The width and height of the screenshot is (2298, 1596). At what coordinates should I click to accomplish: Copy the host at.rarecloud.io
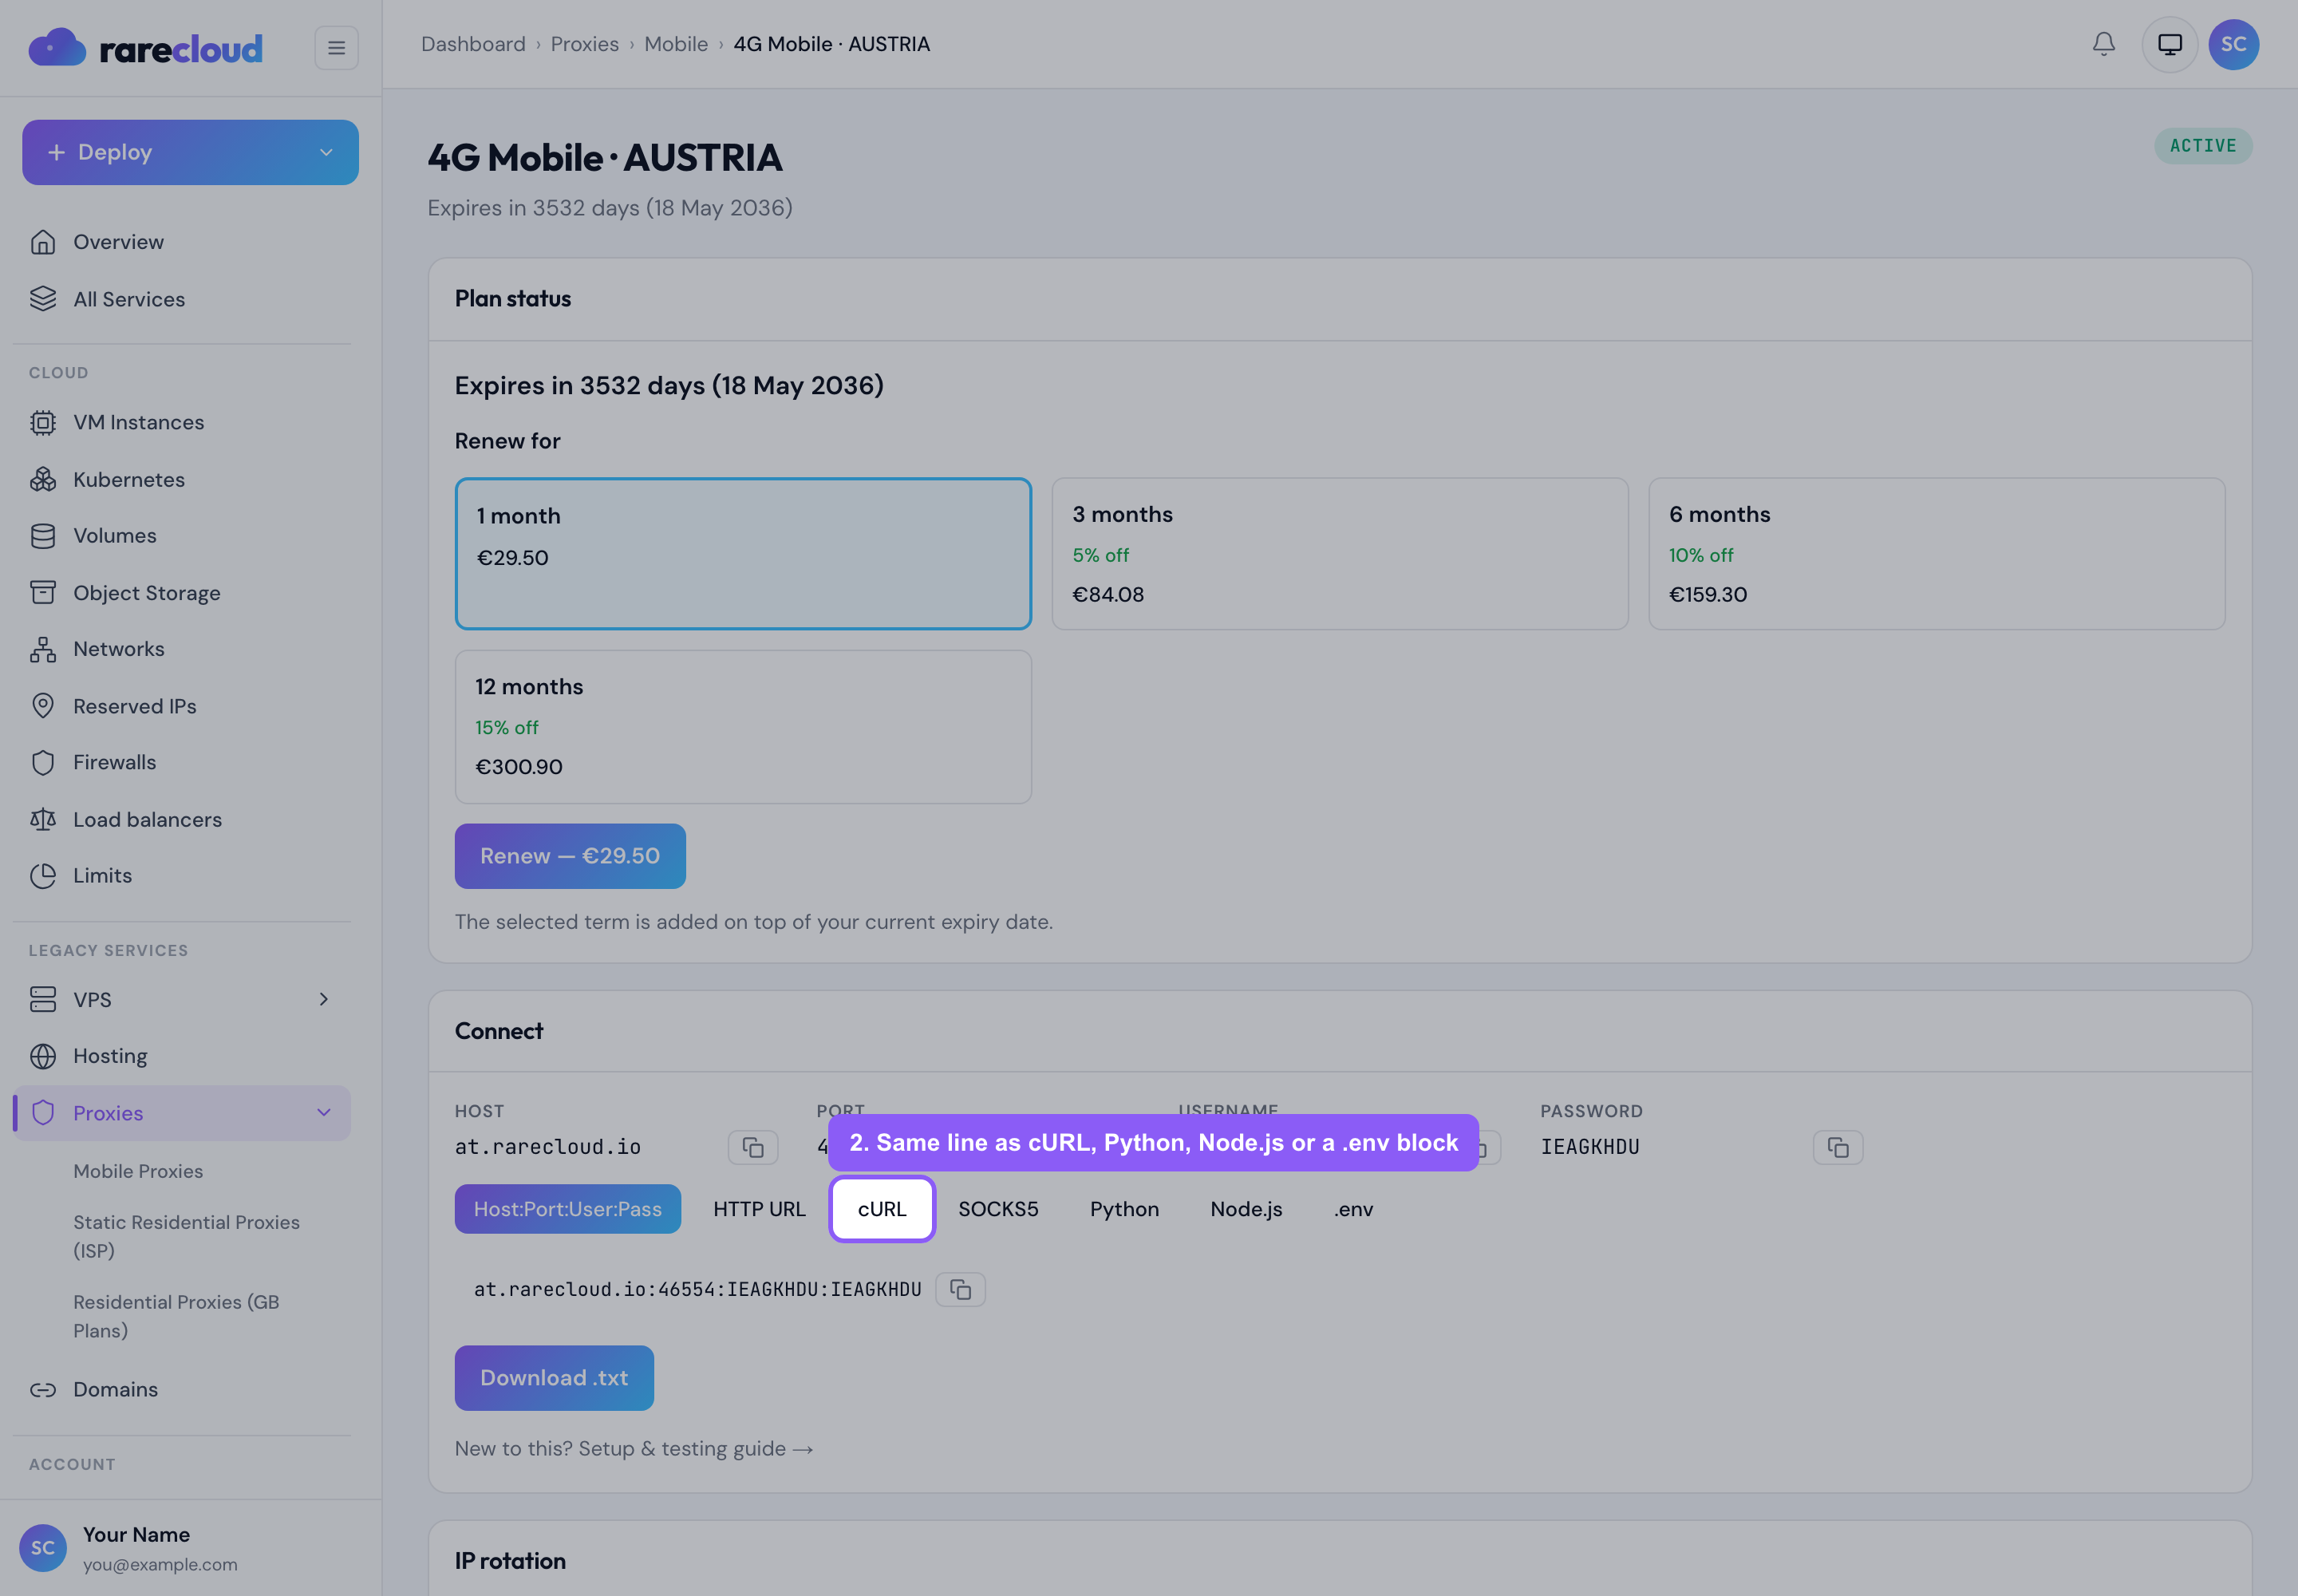pos(753,1147)
